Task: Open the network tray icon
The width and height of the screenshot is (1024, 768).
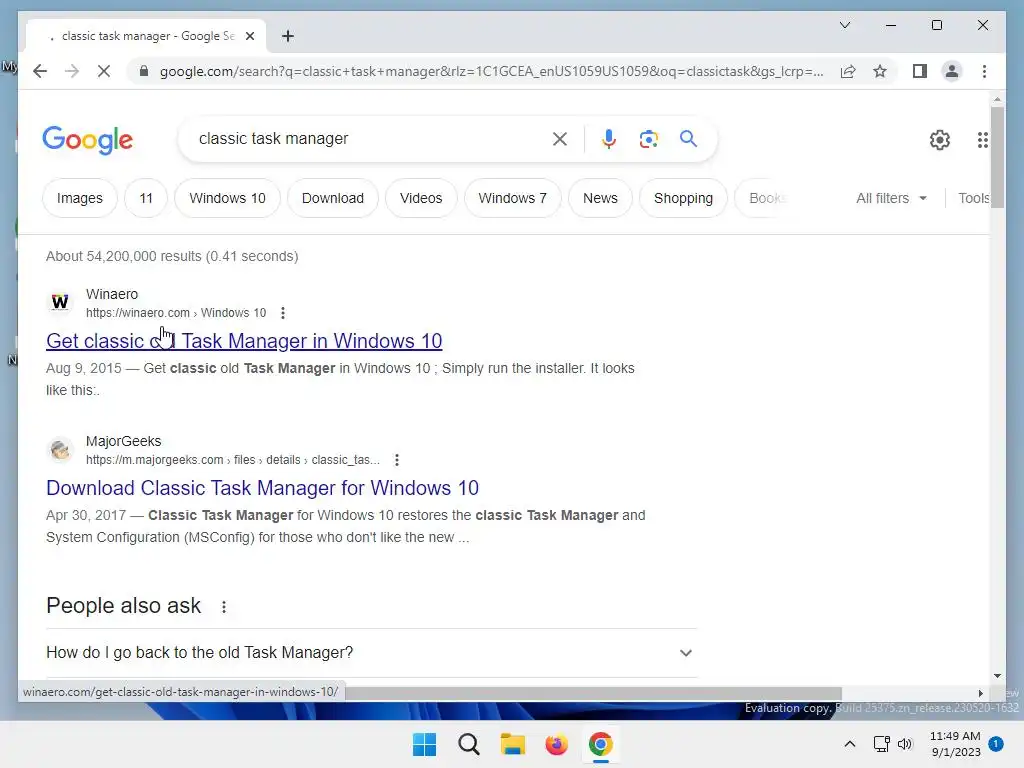Action: (882, 744)
